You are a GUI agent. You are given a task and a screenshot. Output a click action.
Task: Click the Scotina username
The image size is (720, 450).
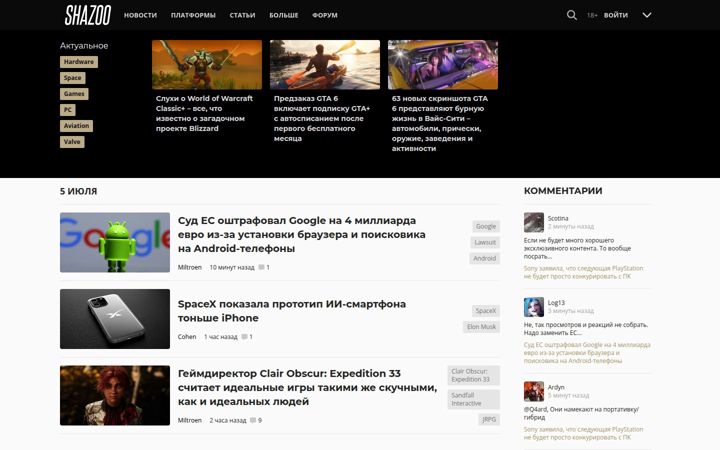[x=558, y=218]
